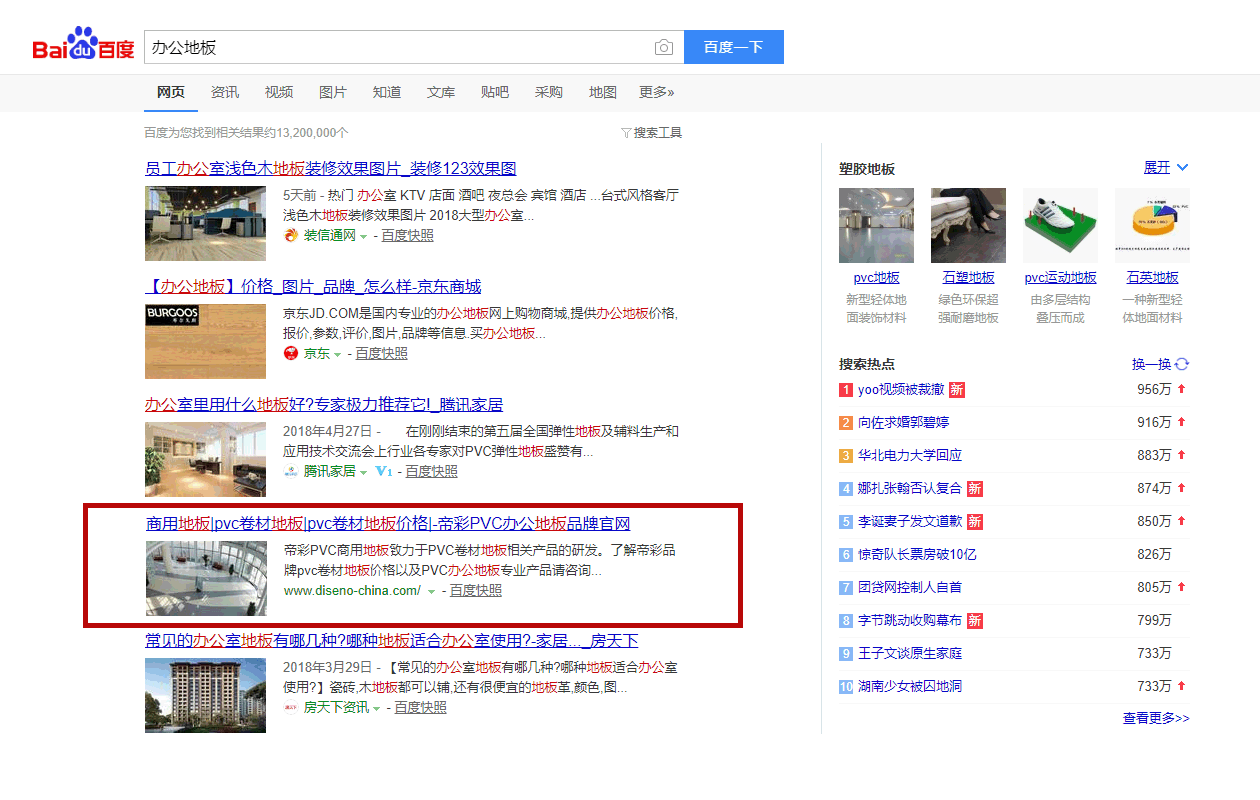Open 百度快照 for the 房天下资讯 result
Viewport: 1260px width, 800px height.
tap(420, 708)
